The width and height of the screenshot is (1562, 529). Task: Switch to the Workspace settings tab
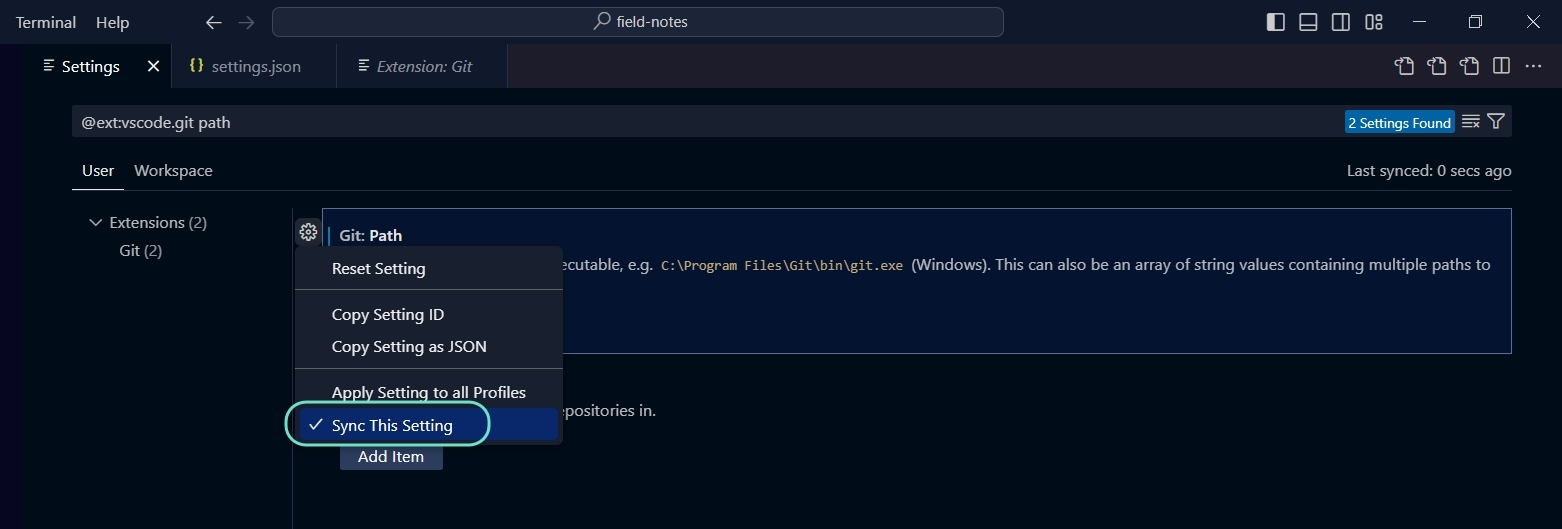(173, 171)
